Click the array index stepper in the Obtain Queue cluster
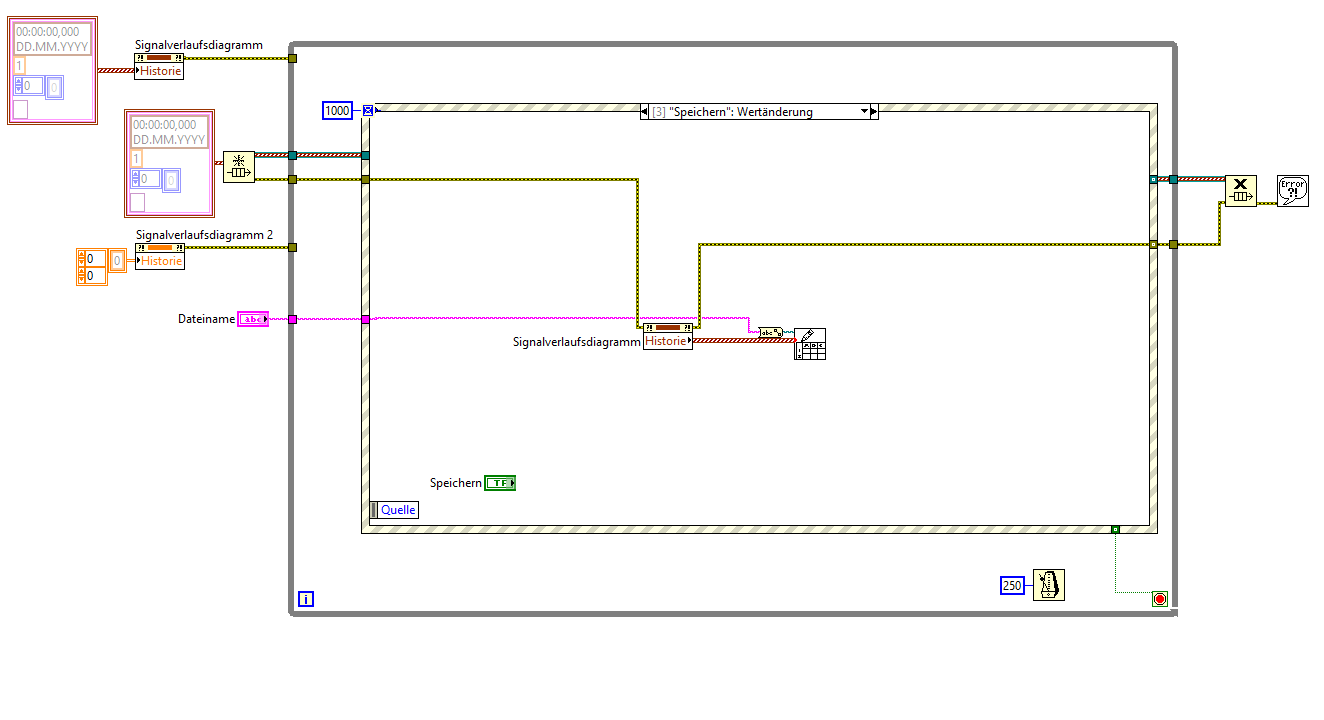 coord(137,180)
